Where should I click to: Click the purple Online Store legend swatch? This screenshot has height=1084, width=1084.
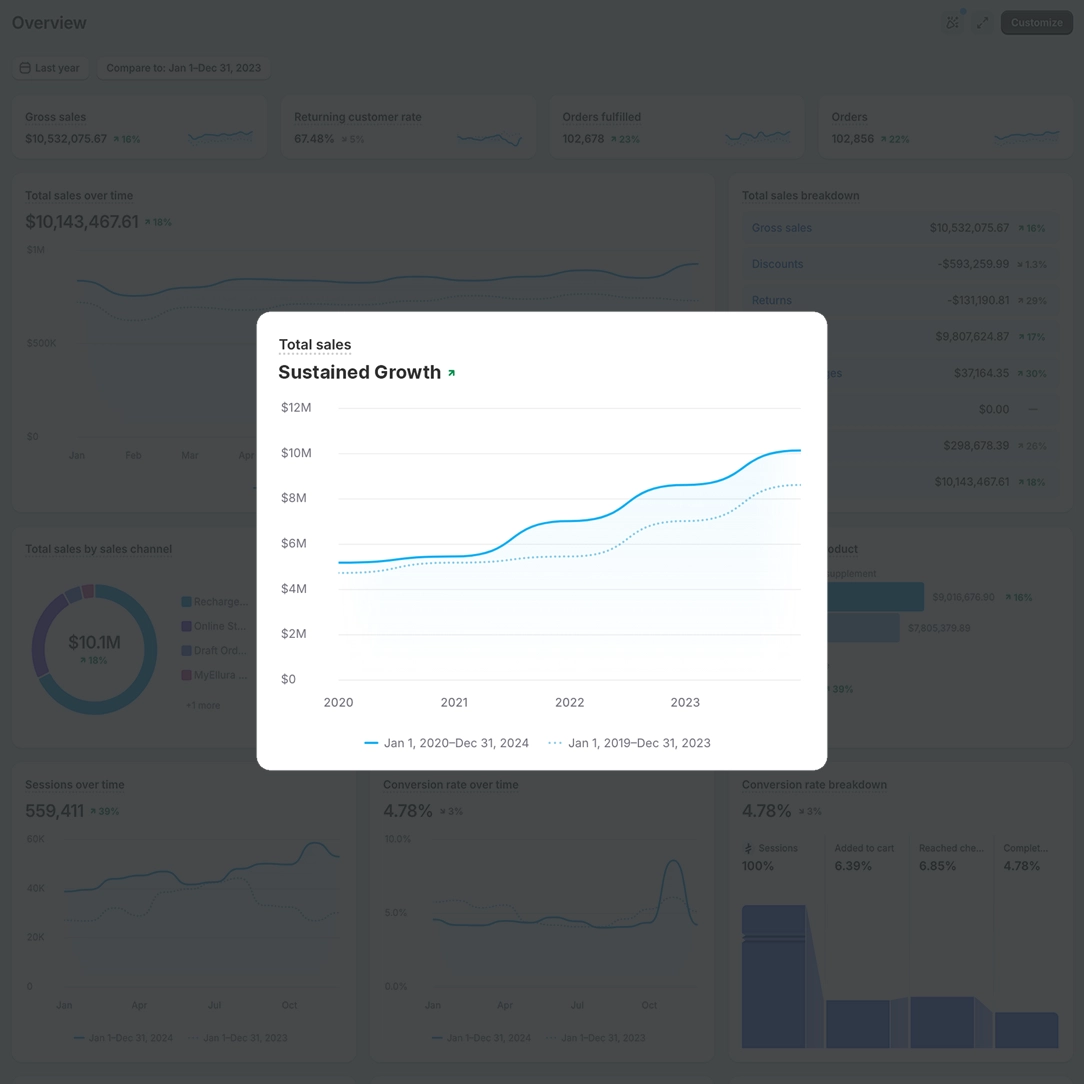pos(186,626)
